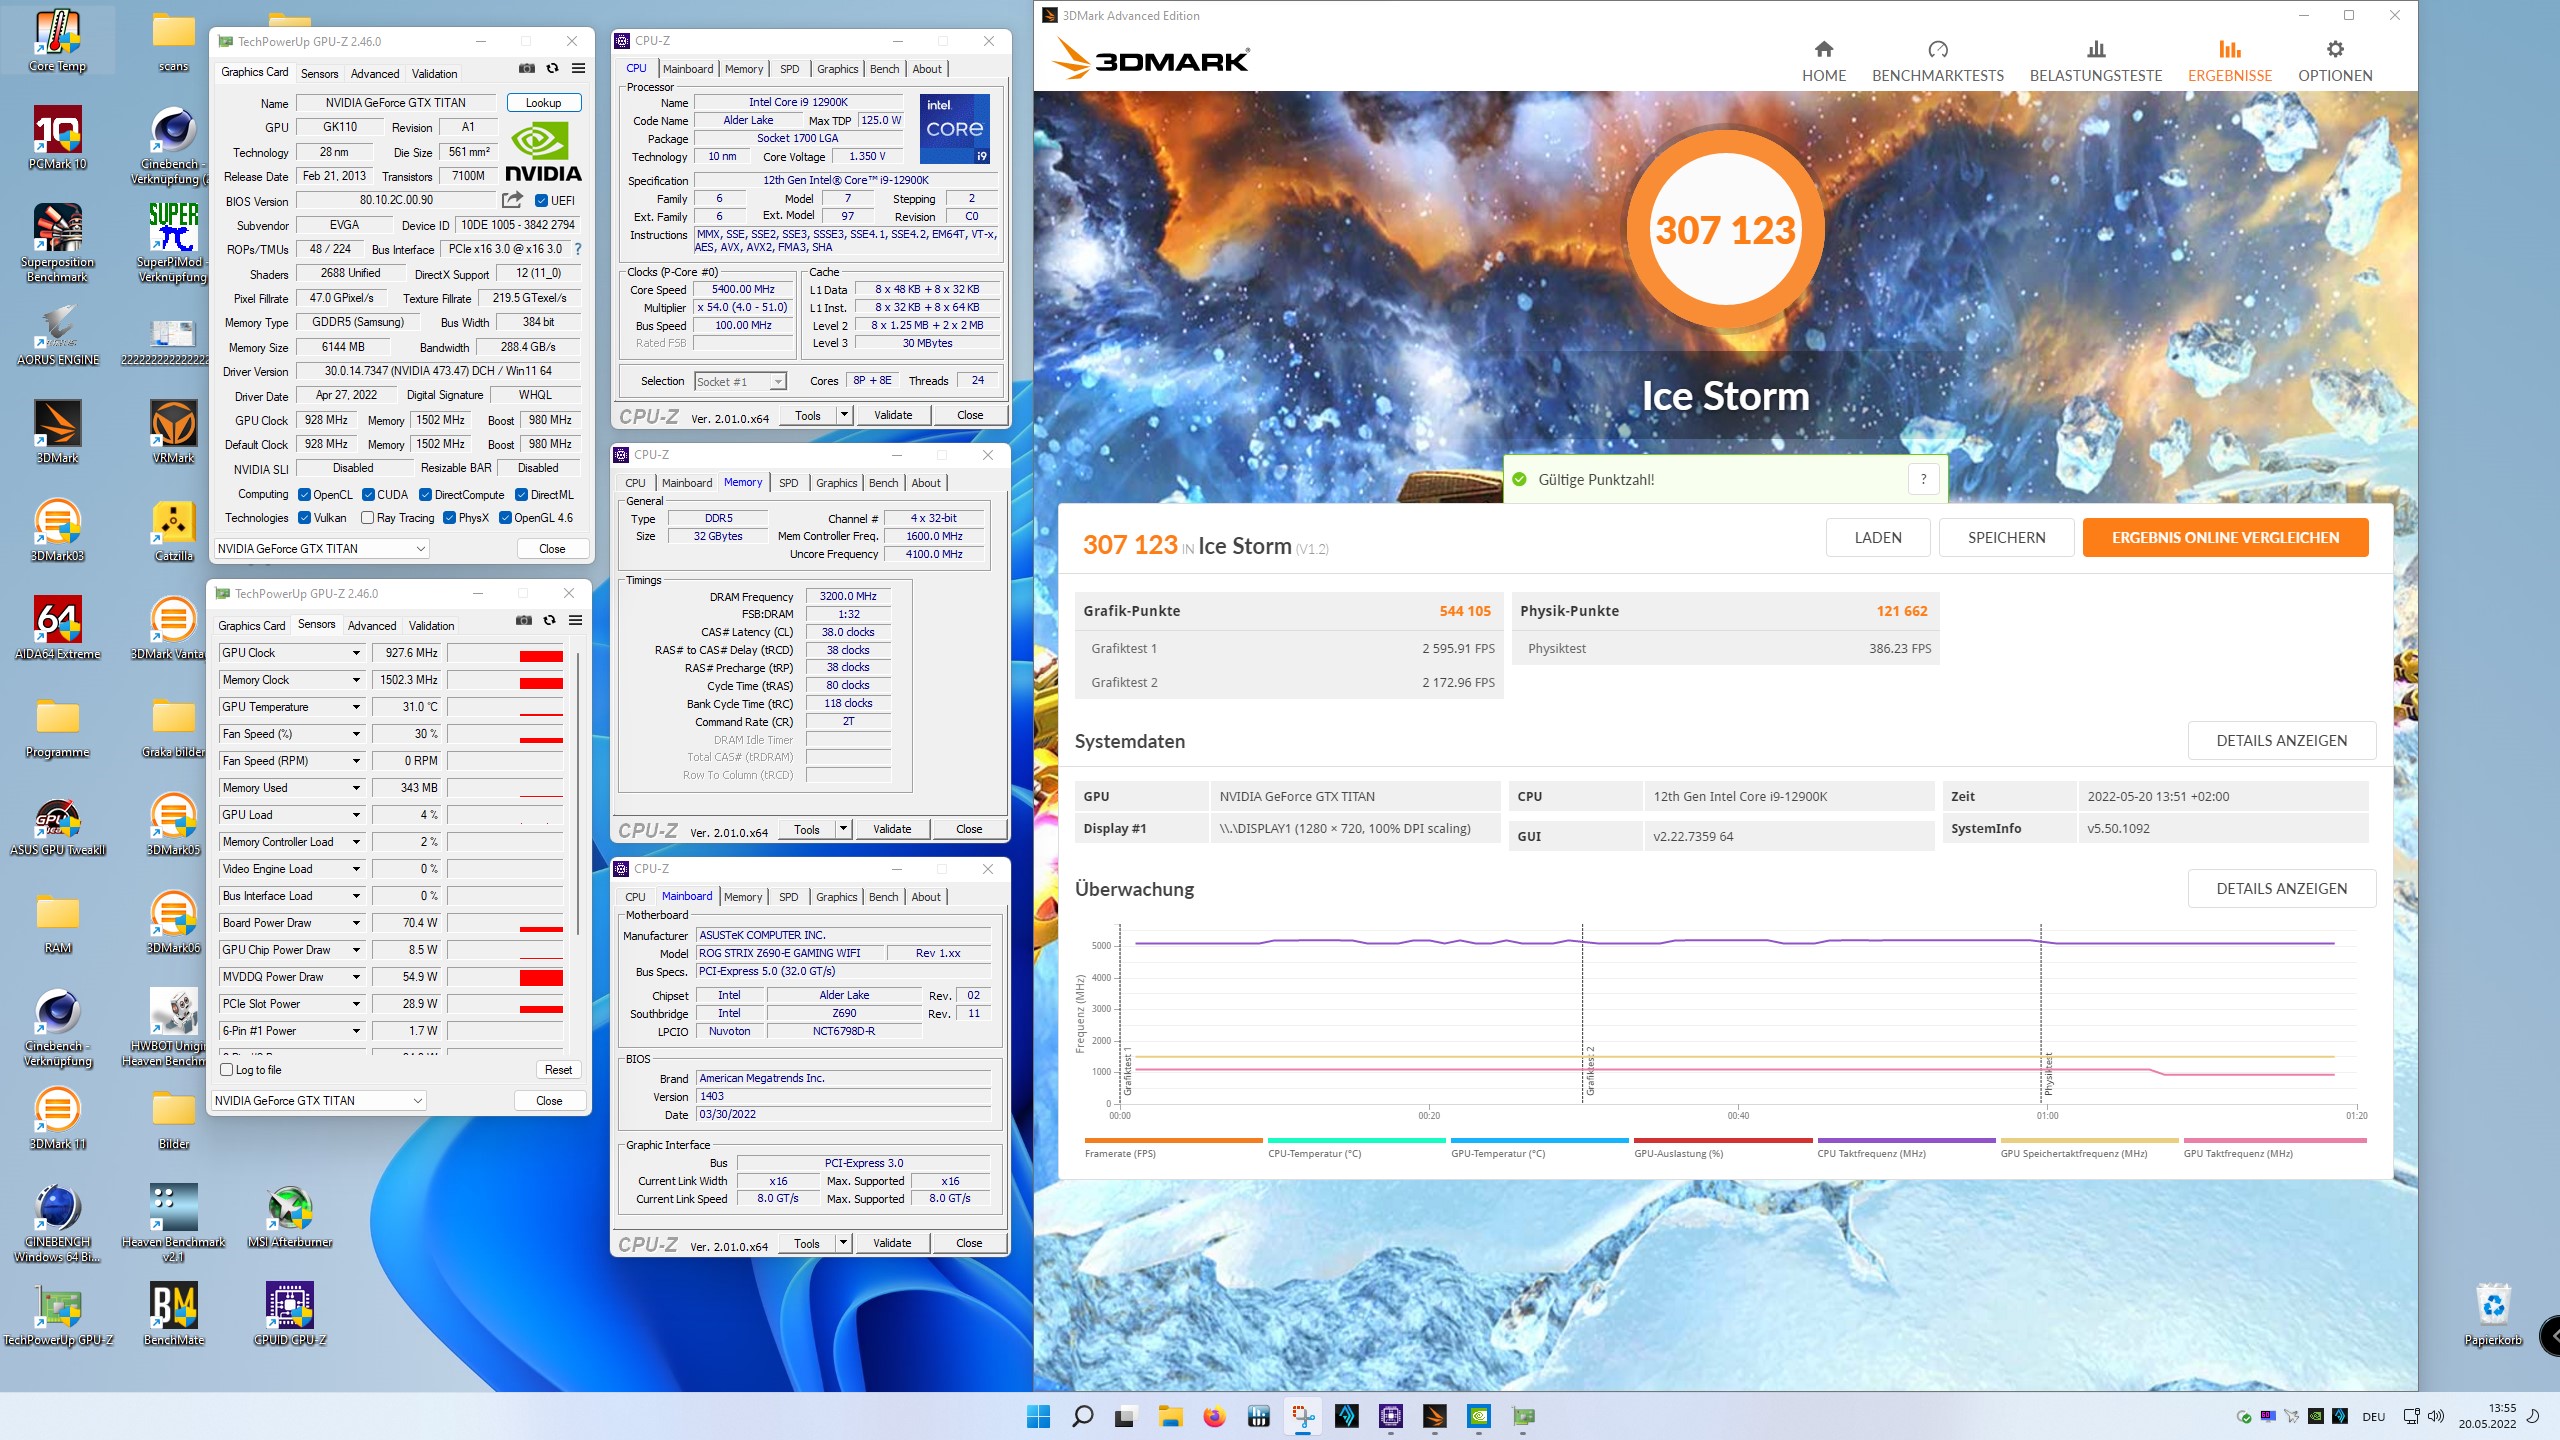Toggle the OpenCL checkbox
This screenshot has width=2560, height=1440.
[304, 494]
